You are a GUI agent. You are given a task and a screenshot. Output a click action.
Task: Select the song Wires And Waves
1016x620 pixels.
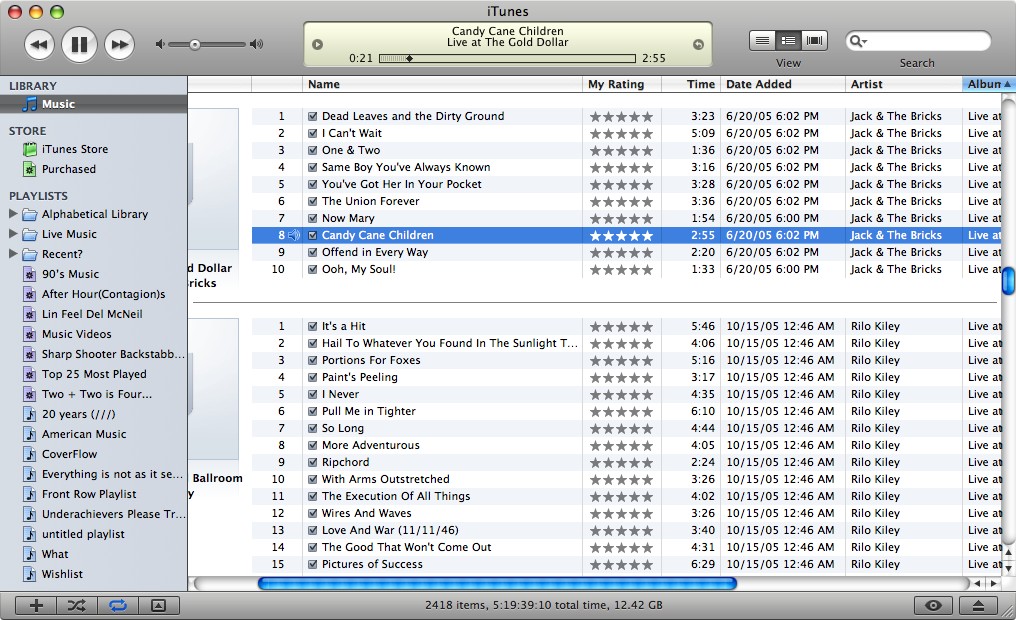[x=366, y=513]
